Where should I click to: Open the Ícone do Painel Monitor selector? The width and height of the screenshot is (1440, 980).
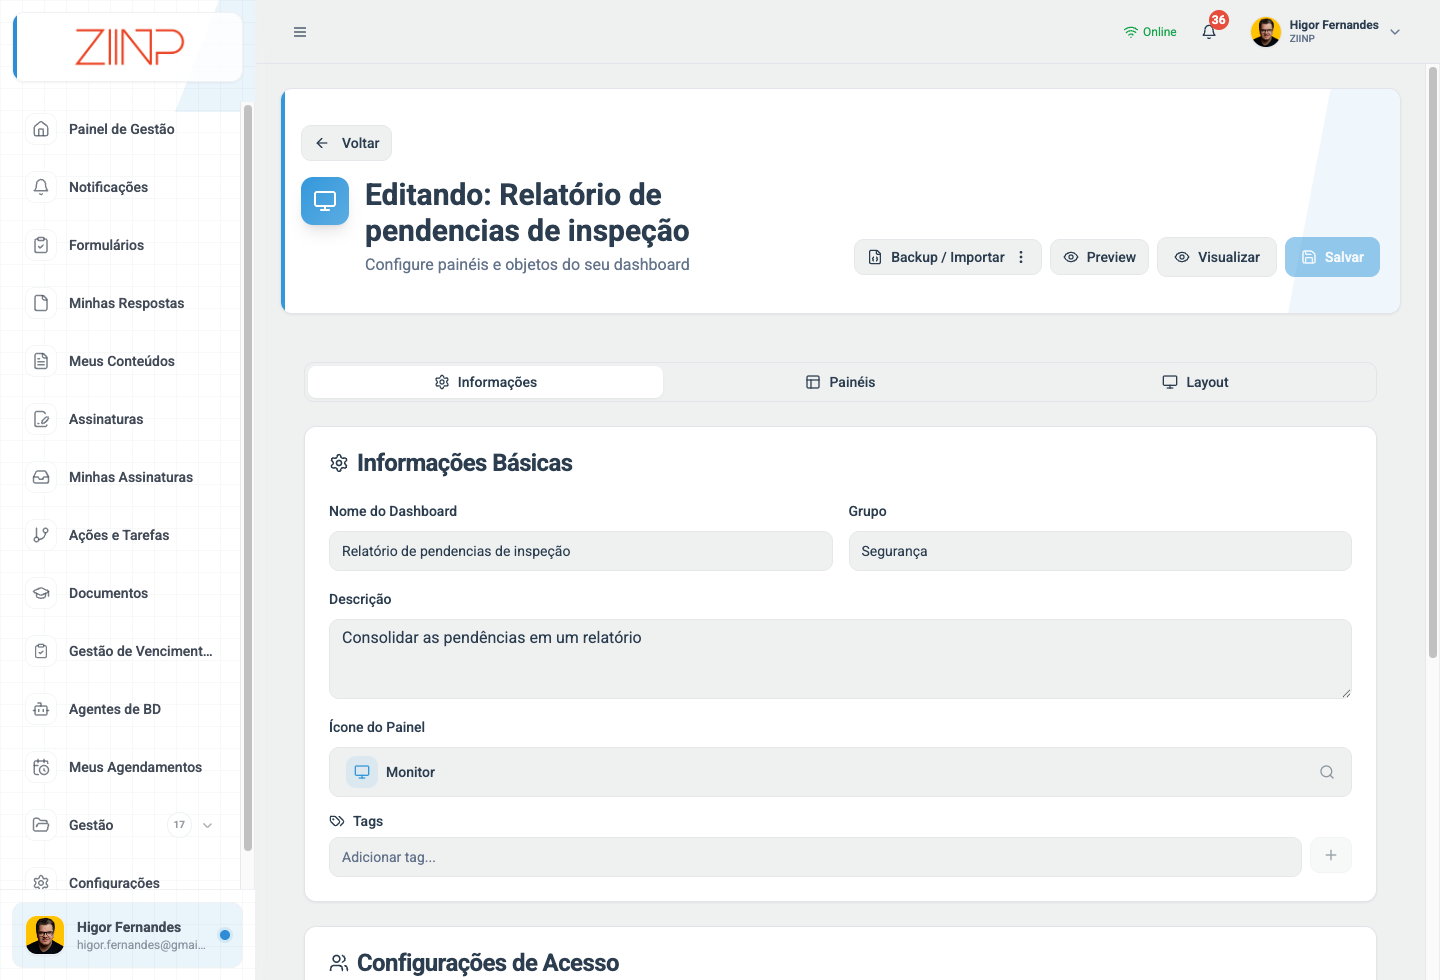(840, 772)
